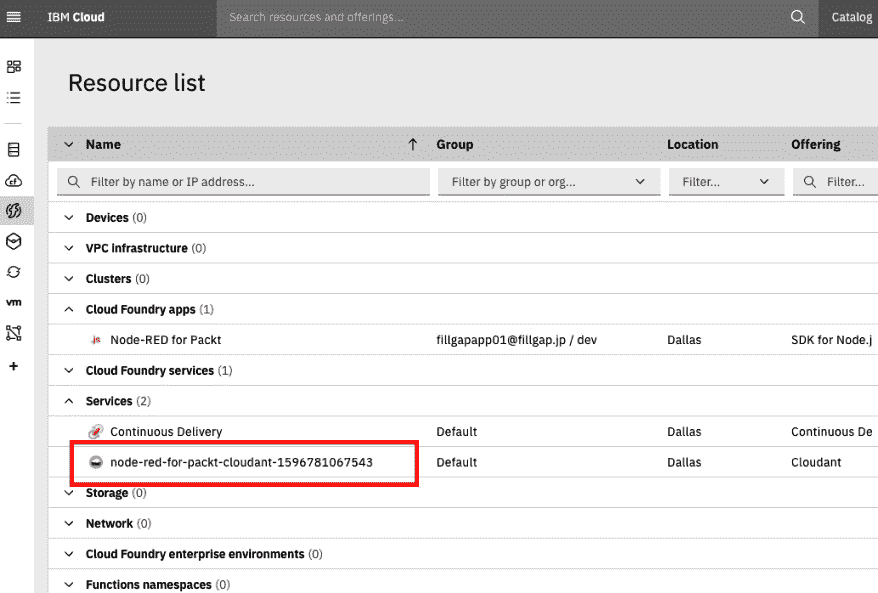The height and width of the screenshot is (593, 878).
Task: Click Default group in Cloudant row
Action: (x=456, y=463)
